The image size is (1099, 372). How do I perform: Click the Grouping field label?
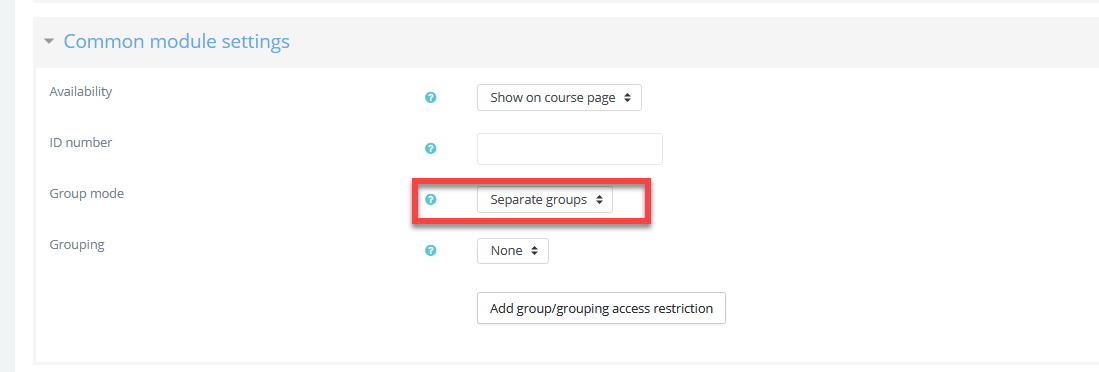(x=77, y=245)
